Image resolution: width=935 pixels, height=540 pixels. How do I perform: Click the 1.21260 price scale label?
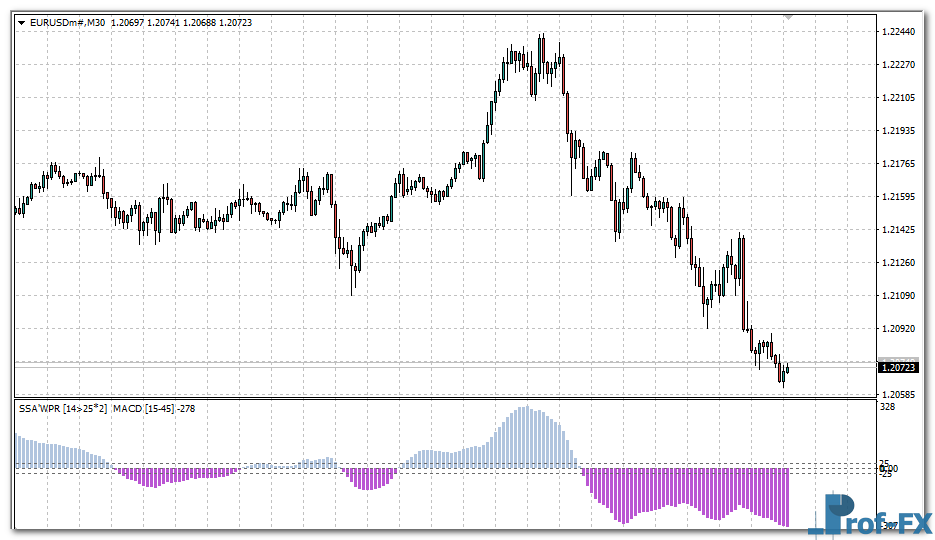point(900,263)
